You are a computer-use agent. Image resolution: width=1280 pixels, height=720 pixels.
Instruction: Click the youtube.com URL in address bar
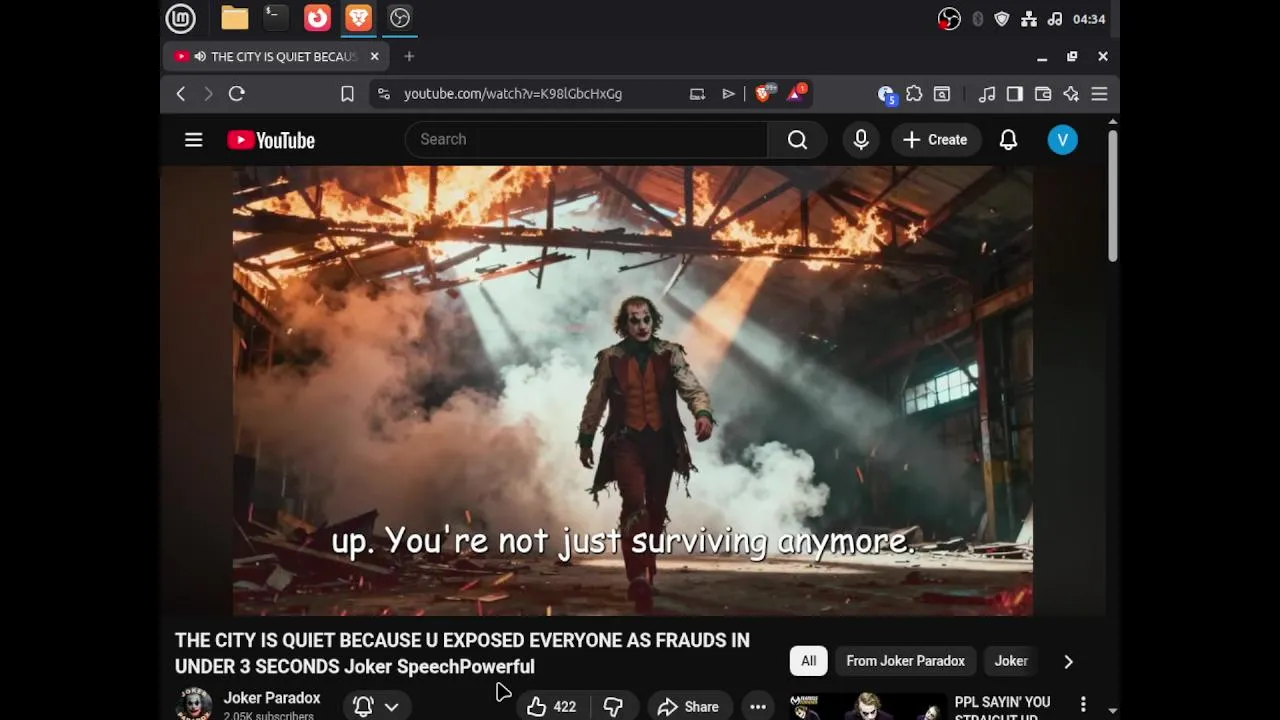(513, 93)
